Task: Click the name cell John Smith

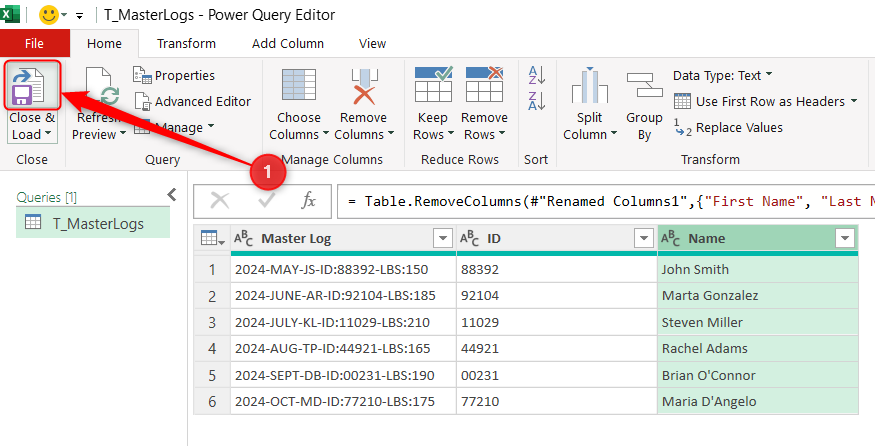Action: (758, 270)
